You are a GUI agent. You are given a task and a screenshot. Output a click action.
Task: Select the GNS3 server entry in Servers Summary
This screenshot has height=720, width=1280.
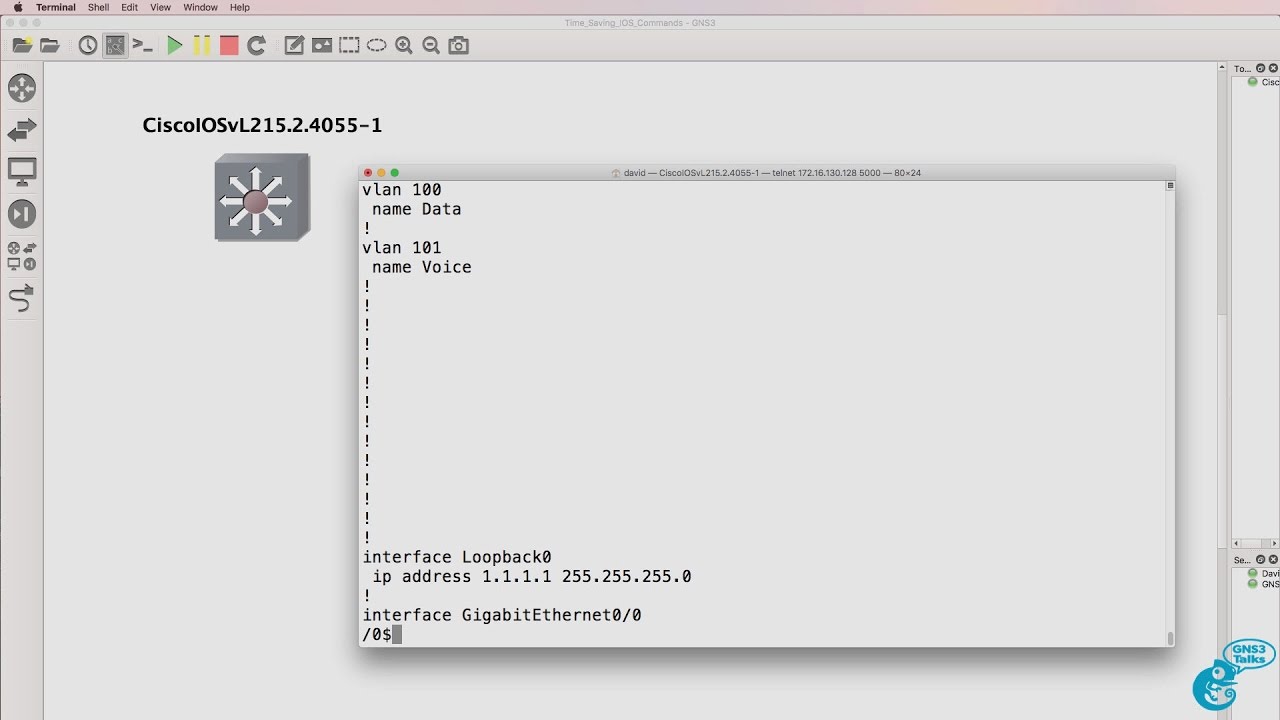pos(1263,584)
